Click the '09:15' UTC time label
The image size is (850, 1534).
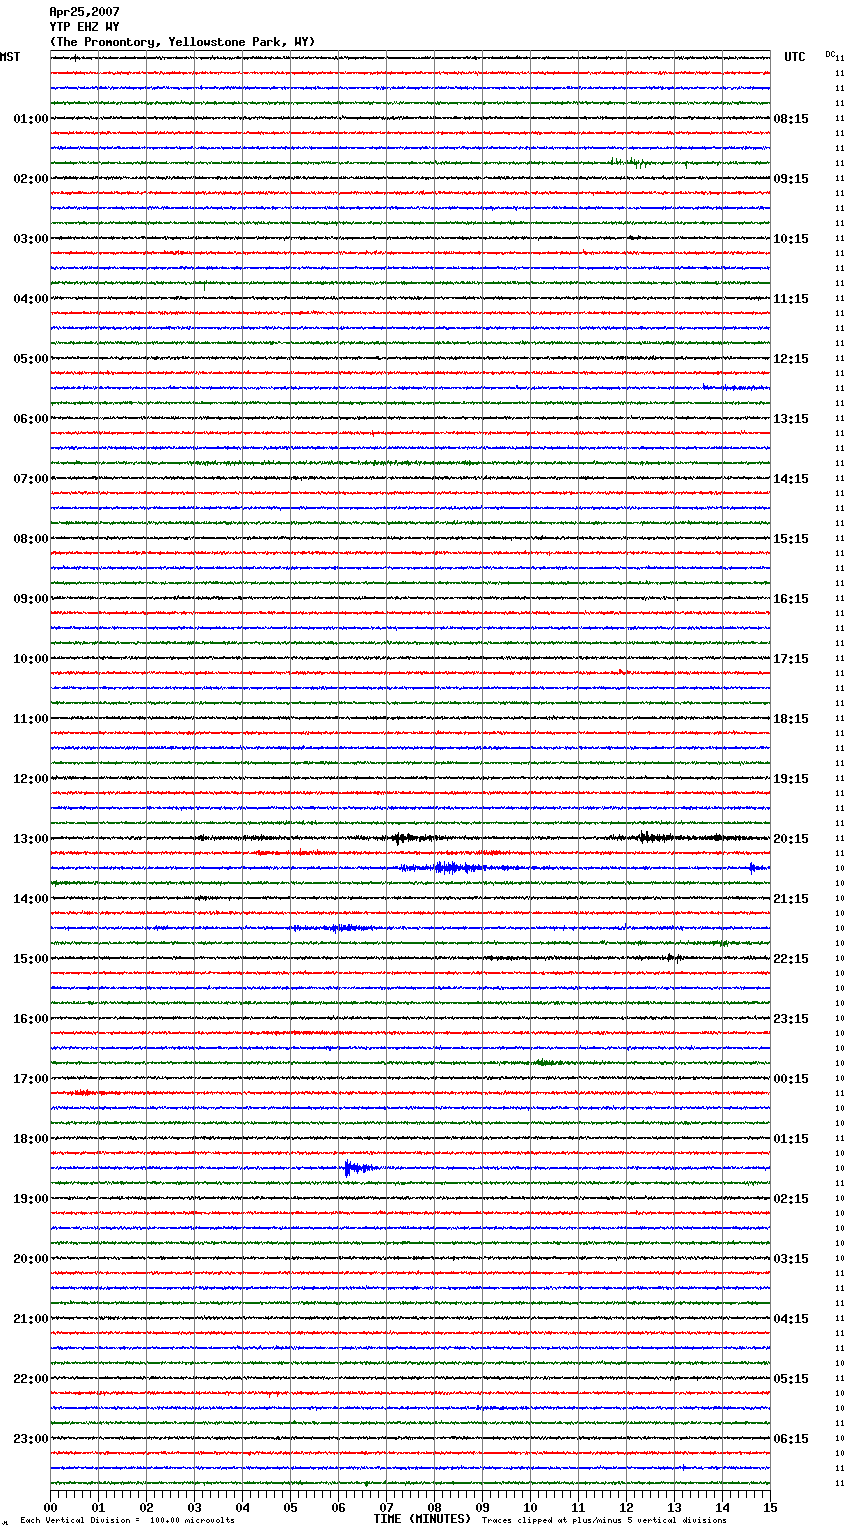791,179
